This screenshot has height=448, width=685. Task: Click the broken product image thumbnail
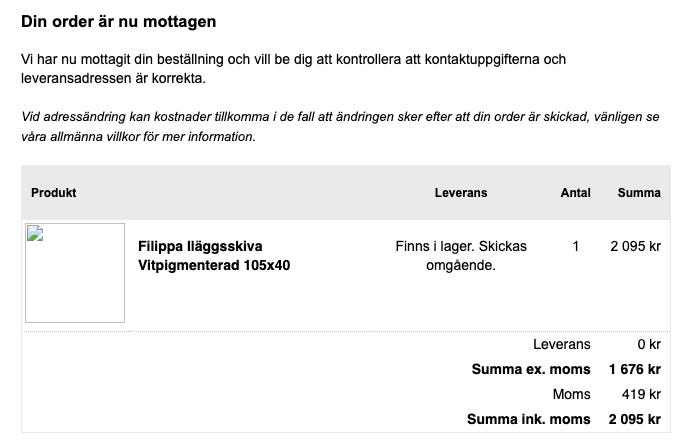tap(75, 273)
